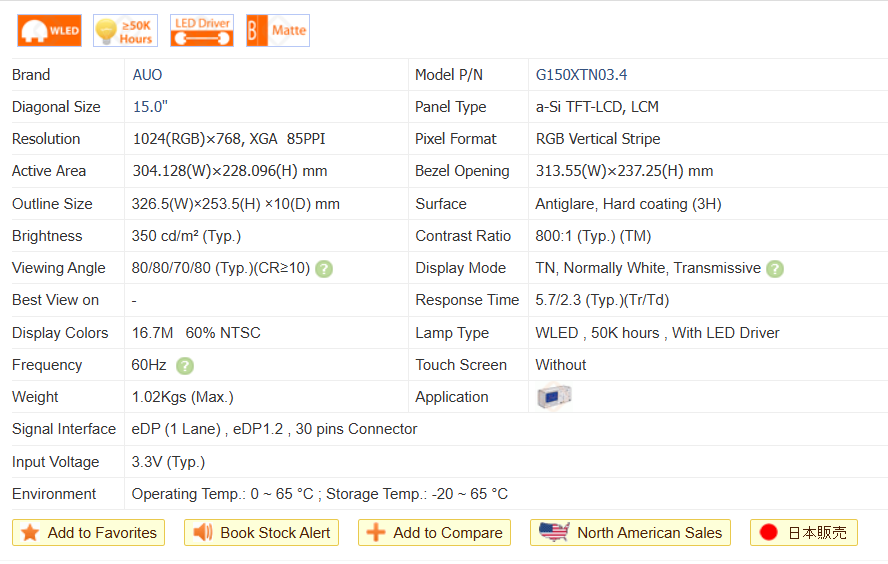Click model number G150XTN03.4
Image resolution: width=888 pixels, height=564 pixels.
pyautogui.click(x=581, y=75)
